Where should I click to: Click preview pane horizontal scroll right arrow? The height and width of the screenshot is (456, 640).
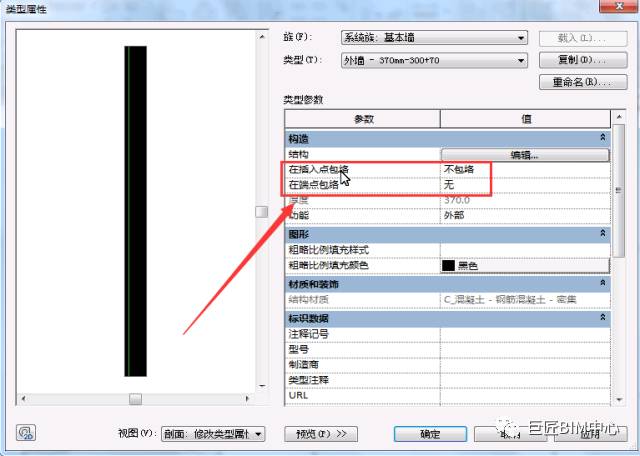[247, 398]
